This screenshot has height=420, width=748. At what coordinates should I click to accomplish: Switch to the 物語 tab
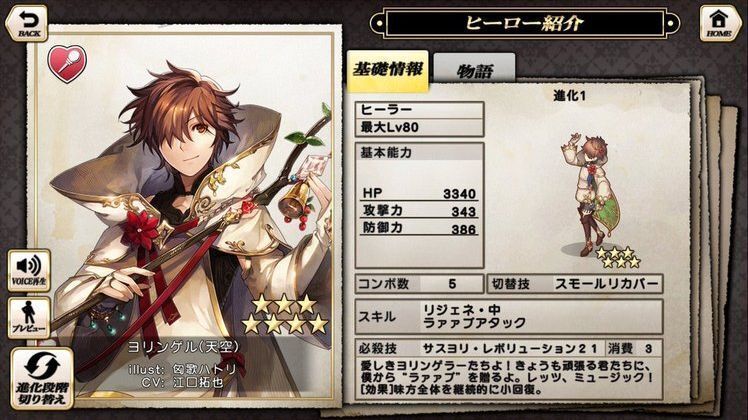point(474,71)
